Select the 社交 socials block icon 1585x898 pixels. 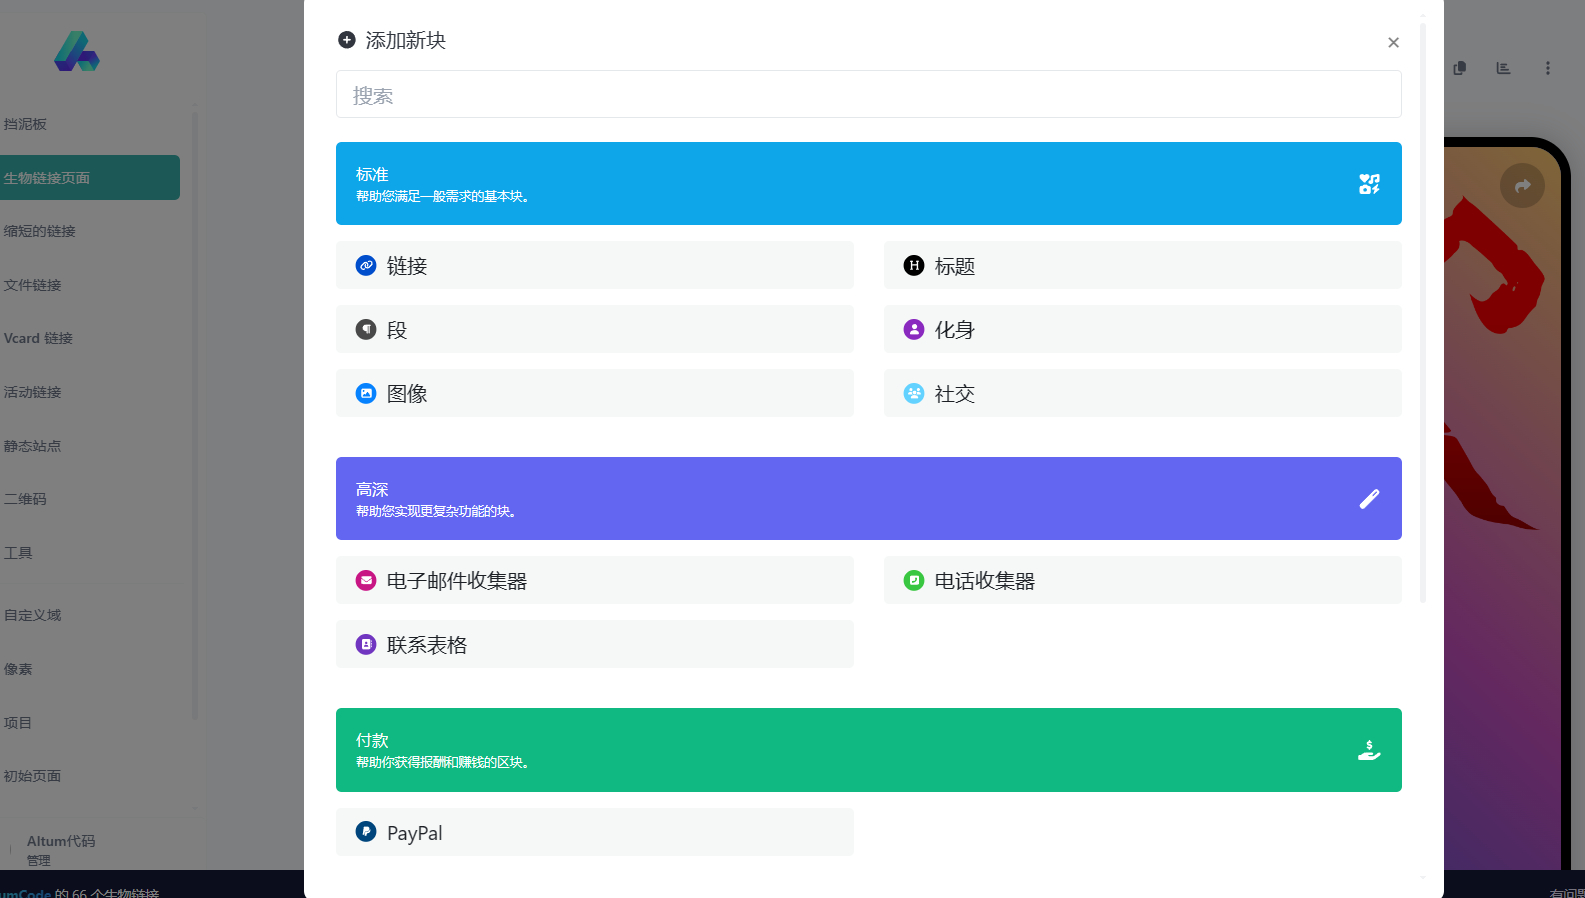click(x=914, y=393)
